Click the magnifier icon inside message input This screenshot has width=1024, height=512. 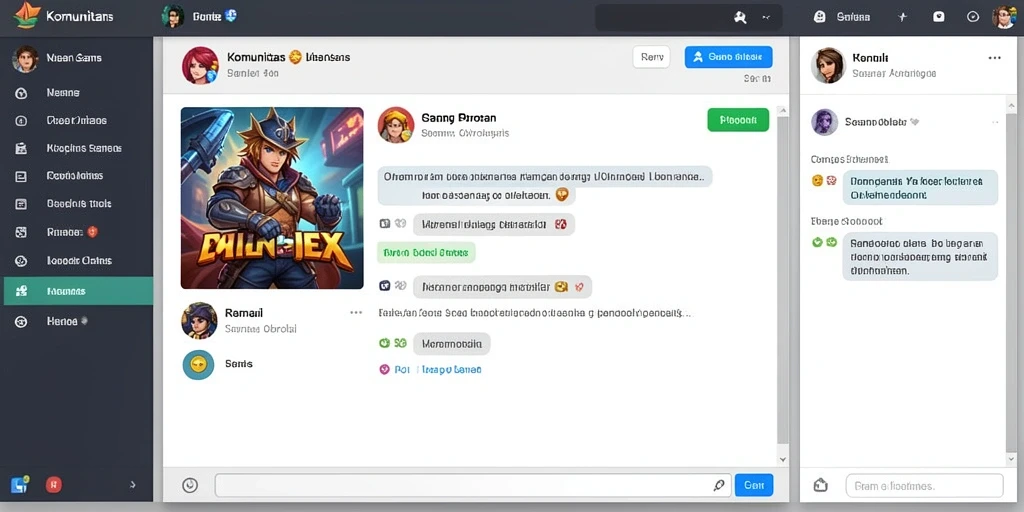(x=718, y=485)
